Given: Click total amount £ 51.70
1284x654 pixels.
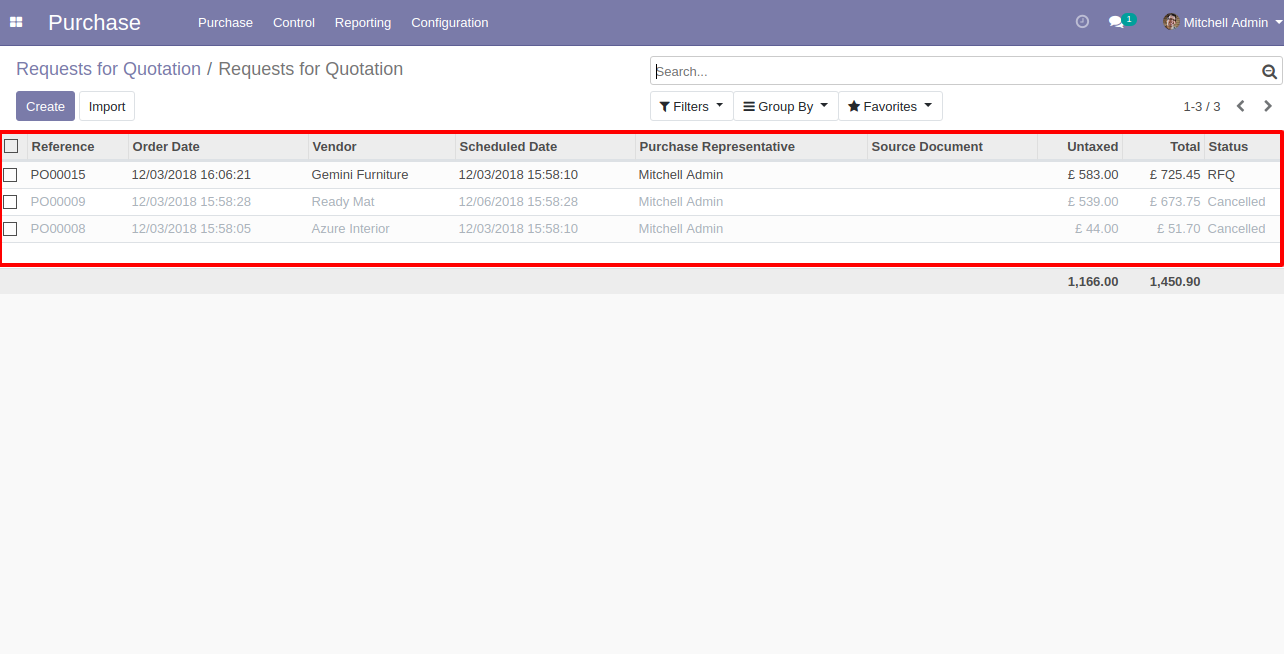Looking at the screenshot, I should pos(1179,229).
